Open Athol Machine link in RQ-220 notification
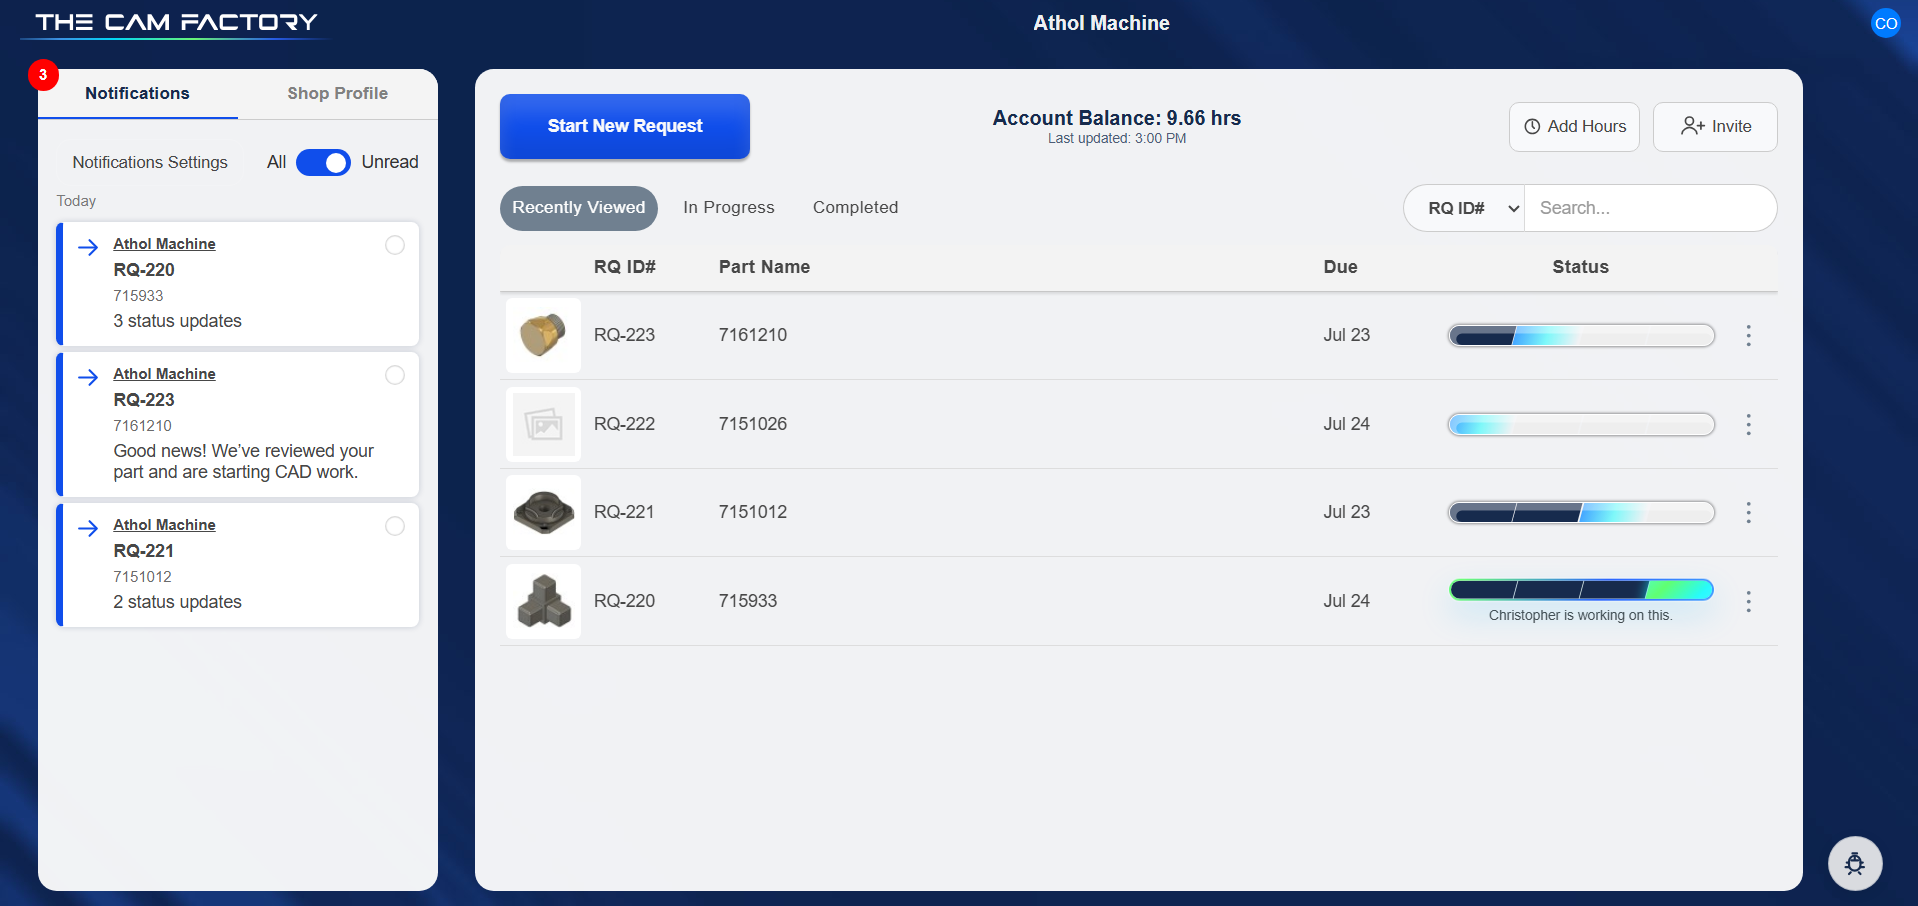The image size is (1918, 906). pos(164,244)
